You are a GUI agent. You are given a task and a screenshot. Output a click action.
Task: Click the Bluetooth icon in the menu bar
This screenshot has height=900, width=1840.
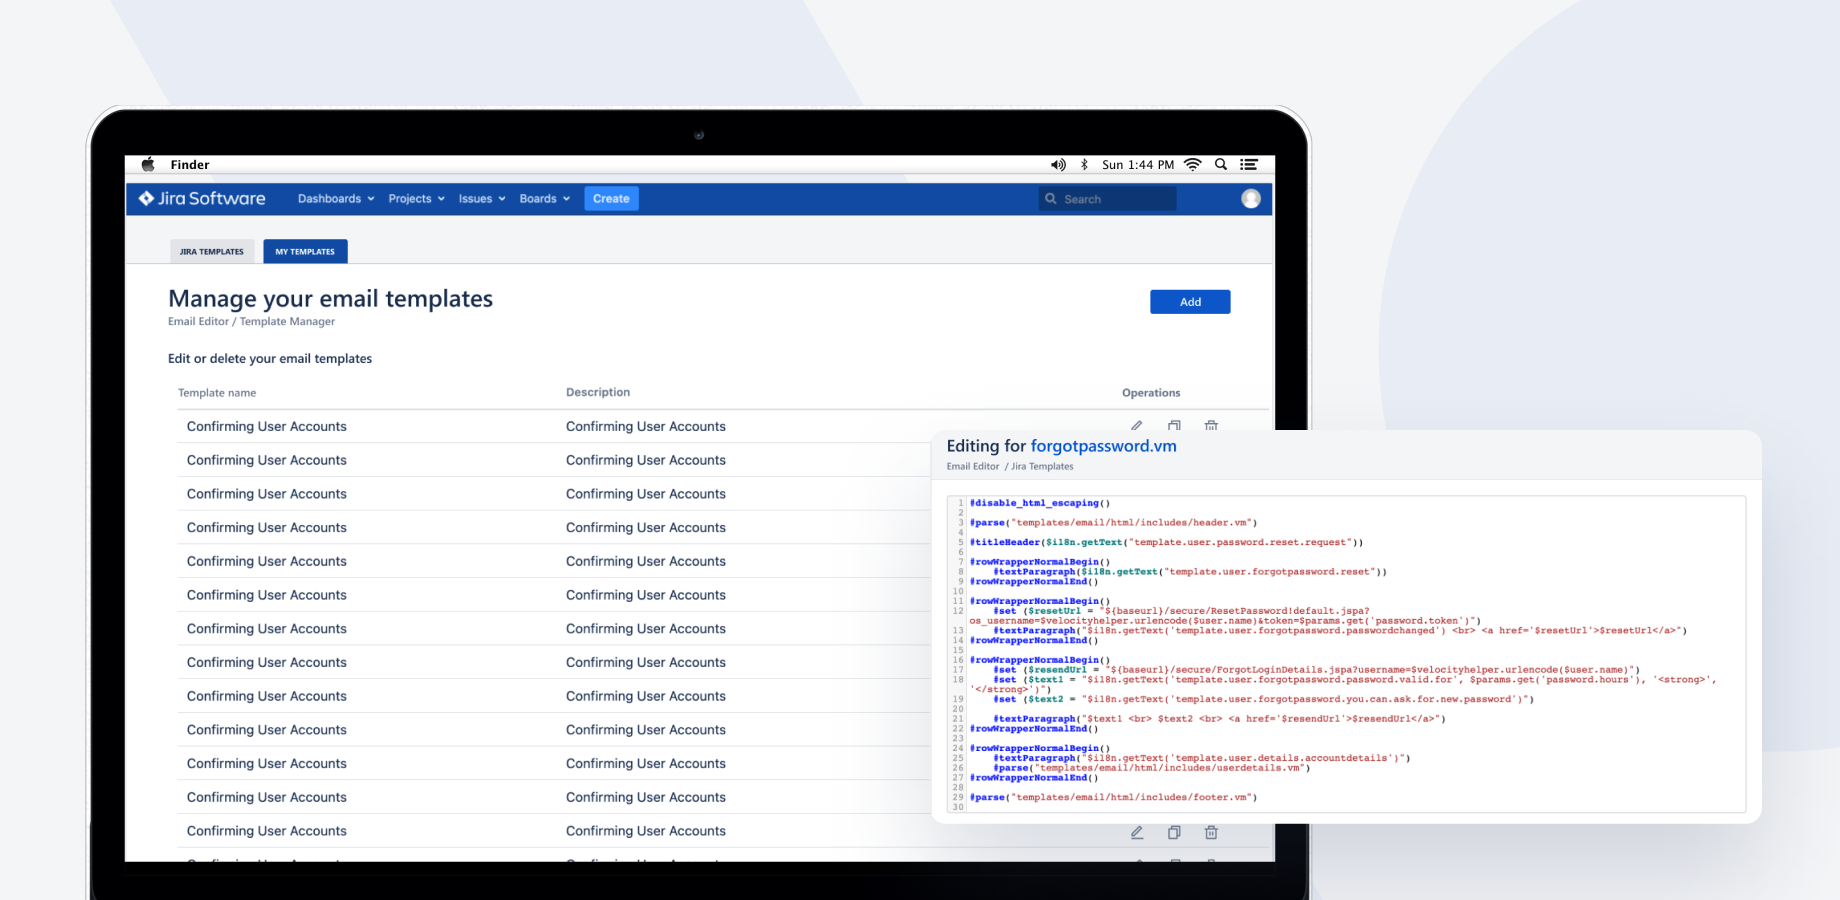pyautogui.click(x=1084, y=164)
